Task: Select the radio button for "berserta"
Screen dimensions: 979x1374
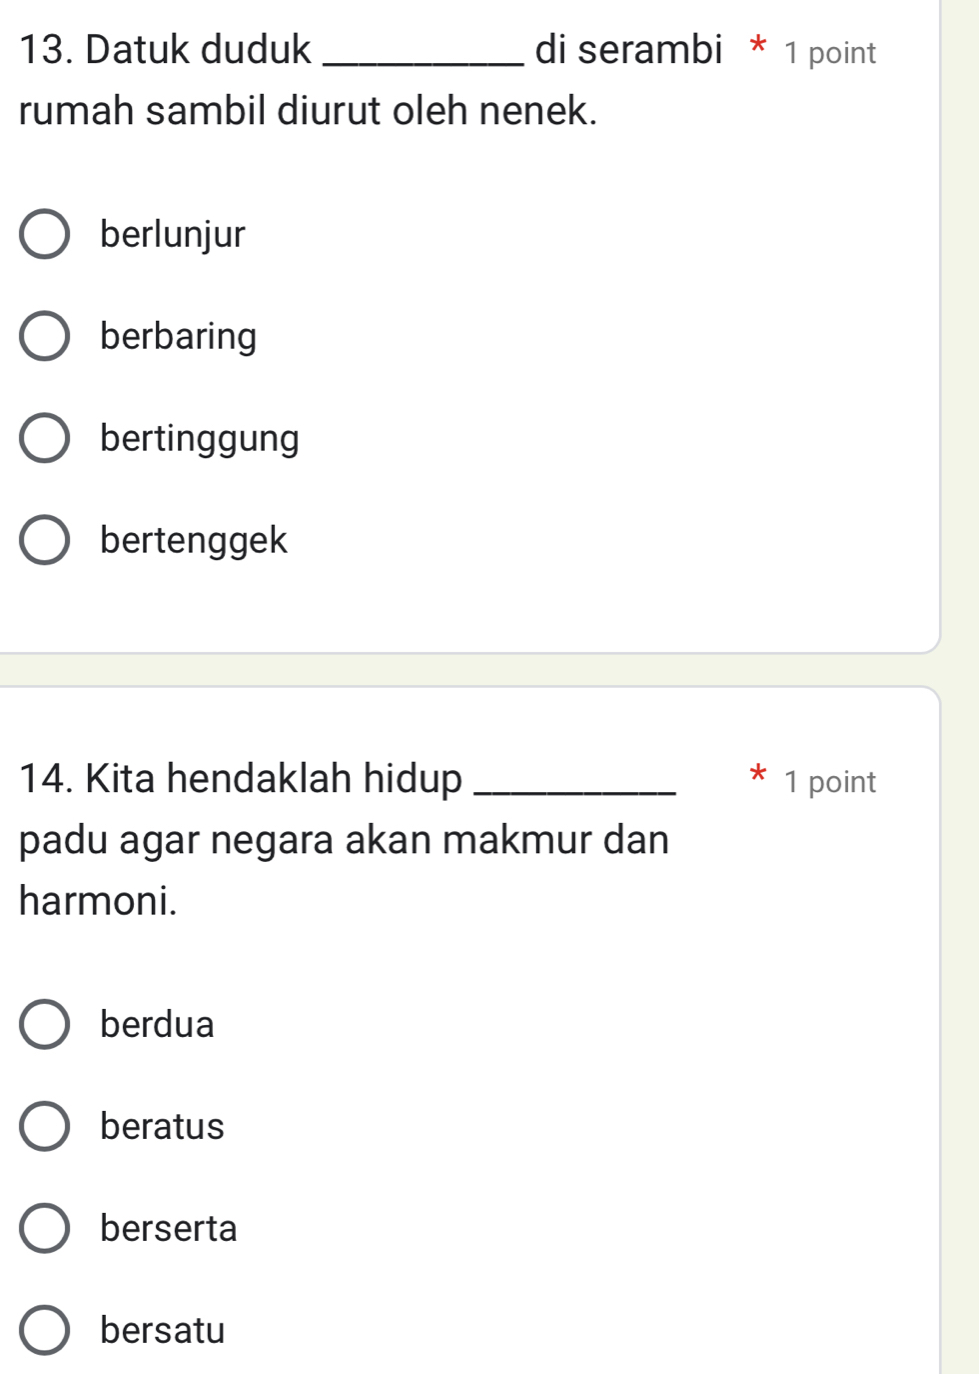Action: coord(43,1229)
